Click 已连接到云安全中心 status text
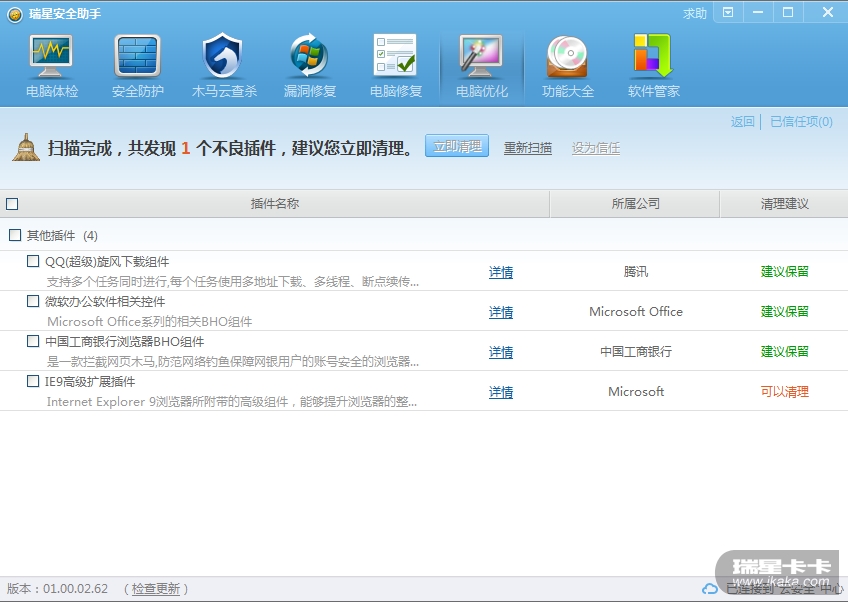848x602 pixels. click(785, 588)
